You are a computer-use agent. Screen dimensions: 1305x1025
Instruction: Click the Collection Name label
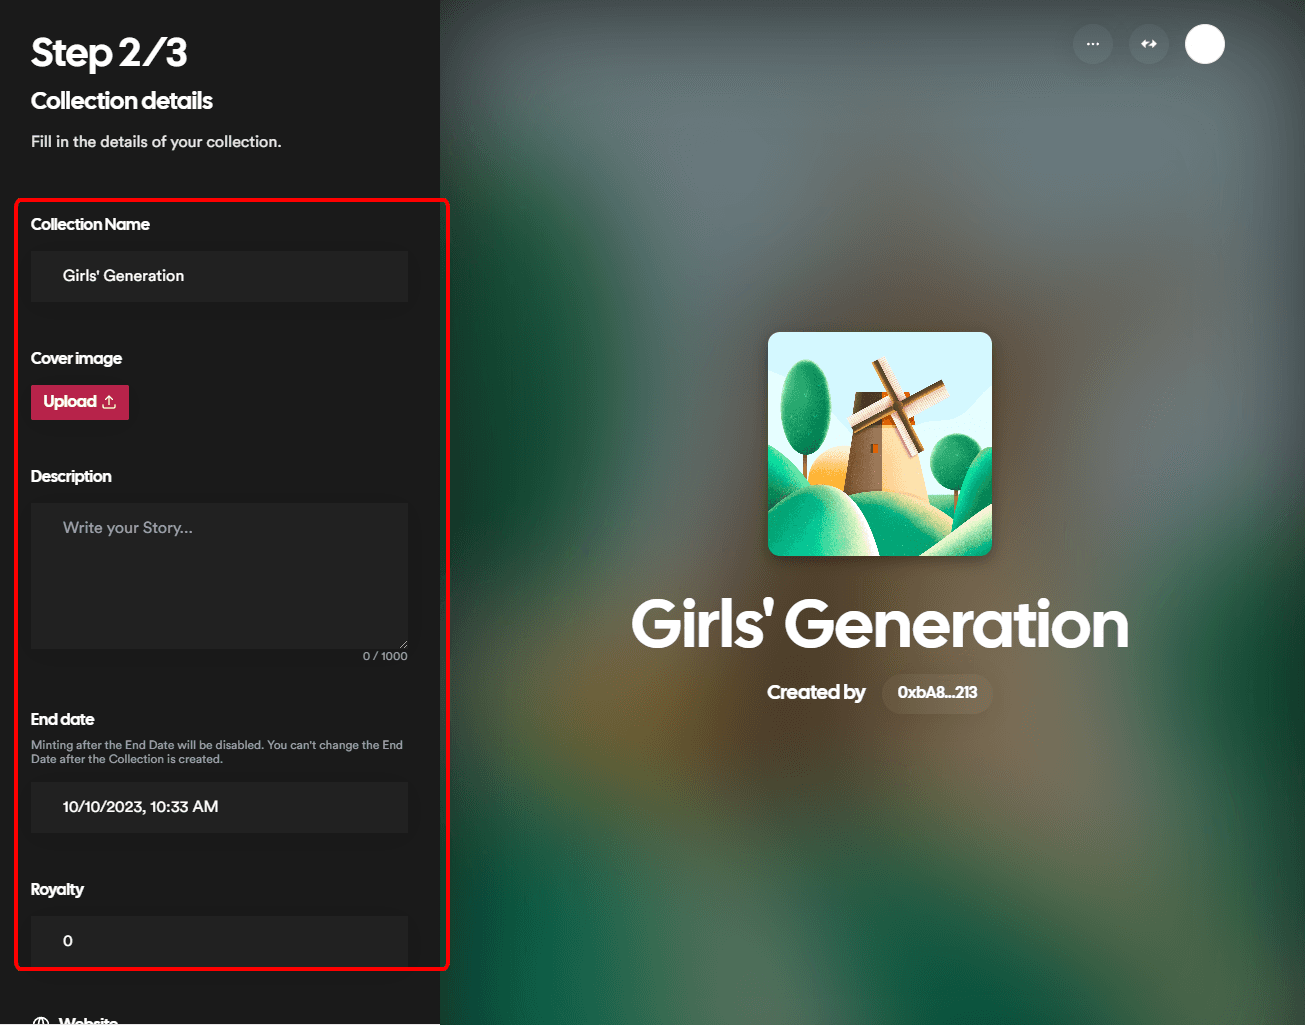pos(90,224)
